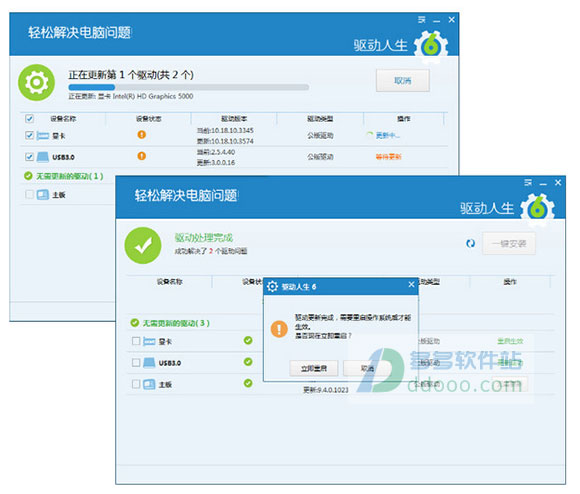Check the 显卡 checkbox in front window
Viewport: 580px width, 494px height.
point(136,341)
